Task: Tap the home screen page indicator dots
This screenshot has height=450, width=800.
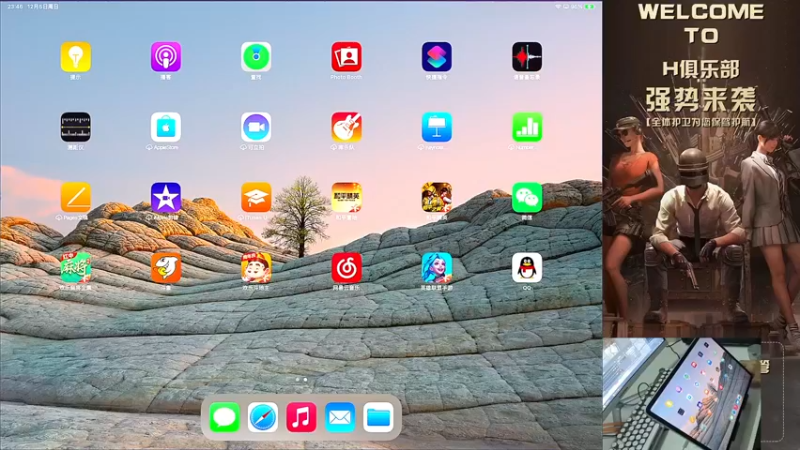Action: (302, 380)
